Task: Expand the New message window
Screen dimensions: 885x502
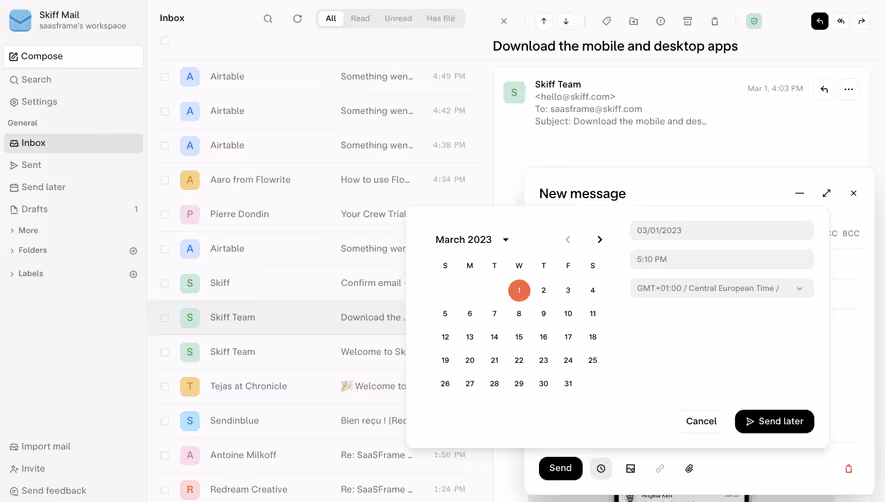Action: point(826,193)
